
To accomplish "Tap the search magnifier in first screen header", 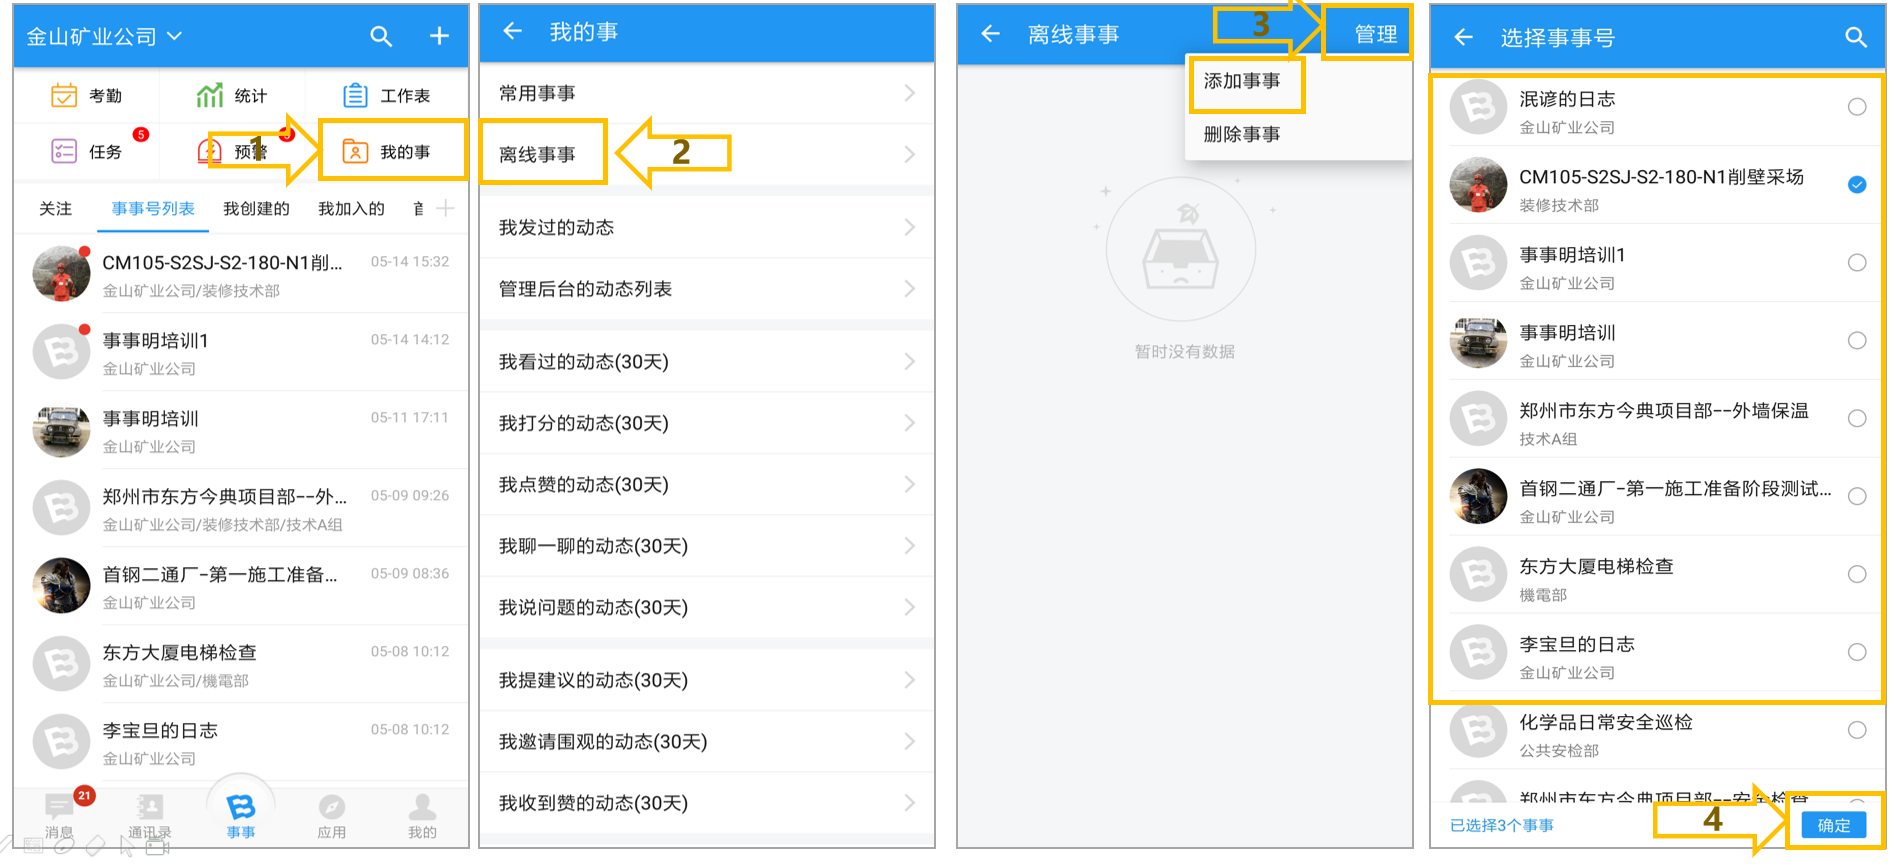I will [381, 37].
